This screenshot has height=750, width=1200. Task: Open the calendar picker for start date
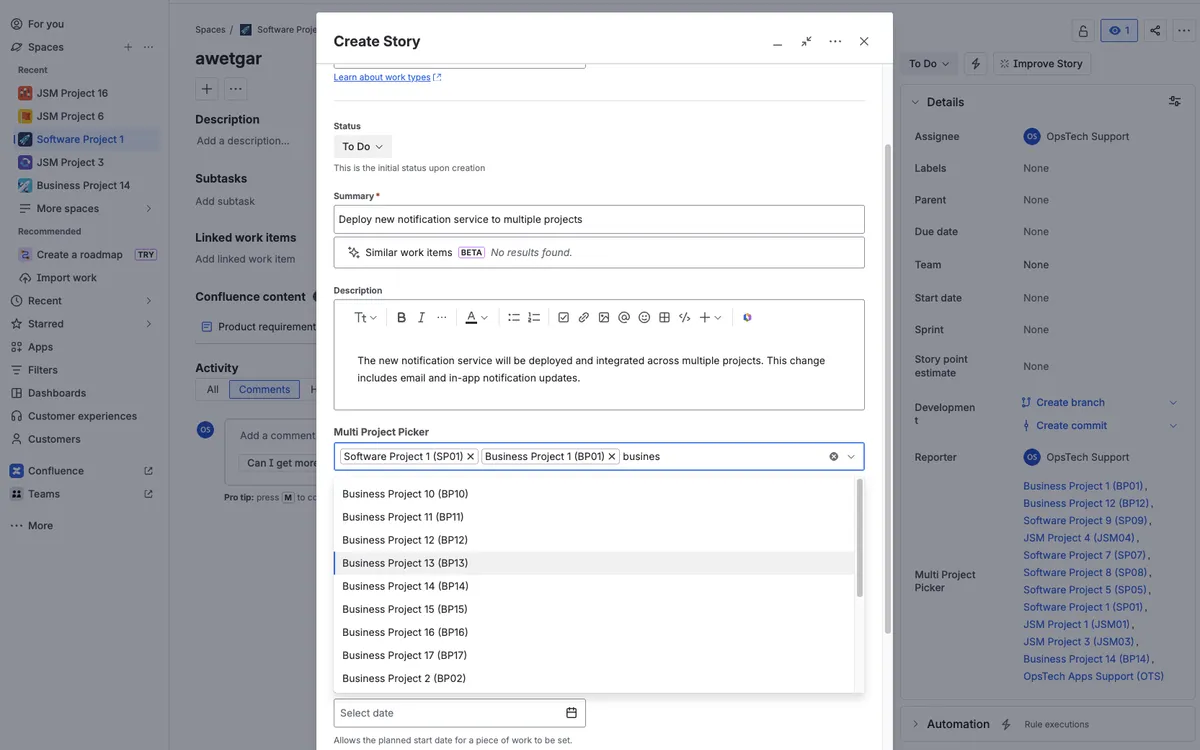[572, 713]
